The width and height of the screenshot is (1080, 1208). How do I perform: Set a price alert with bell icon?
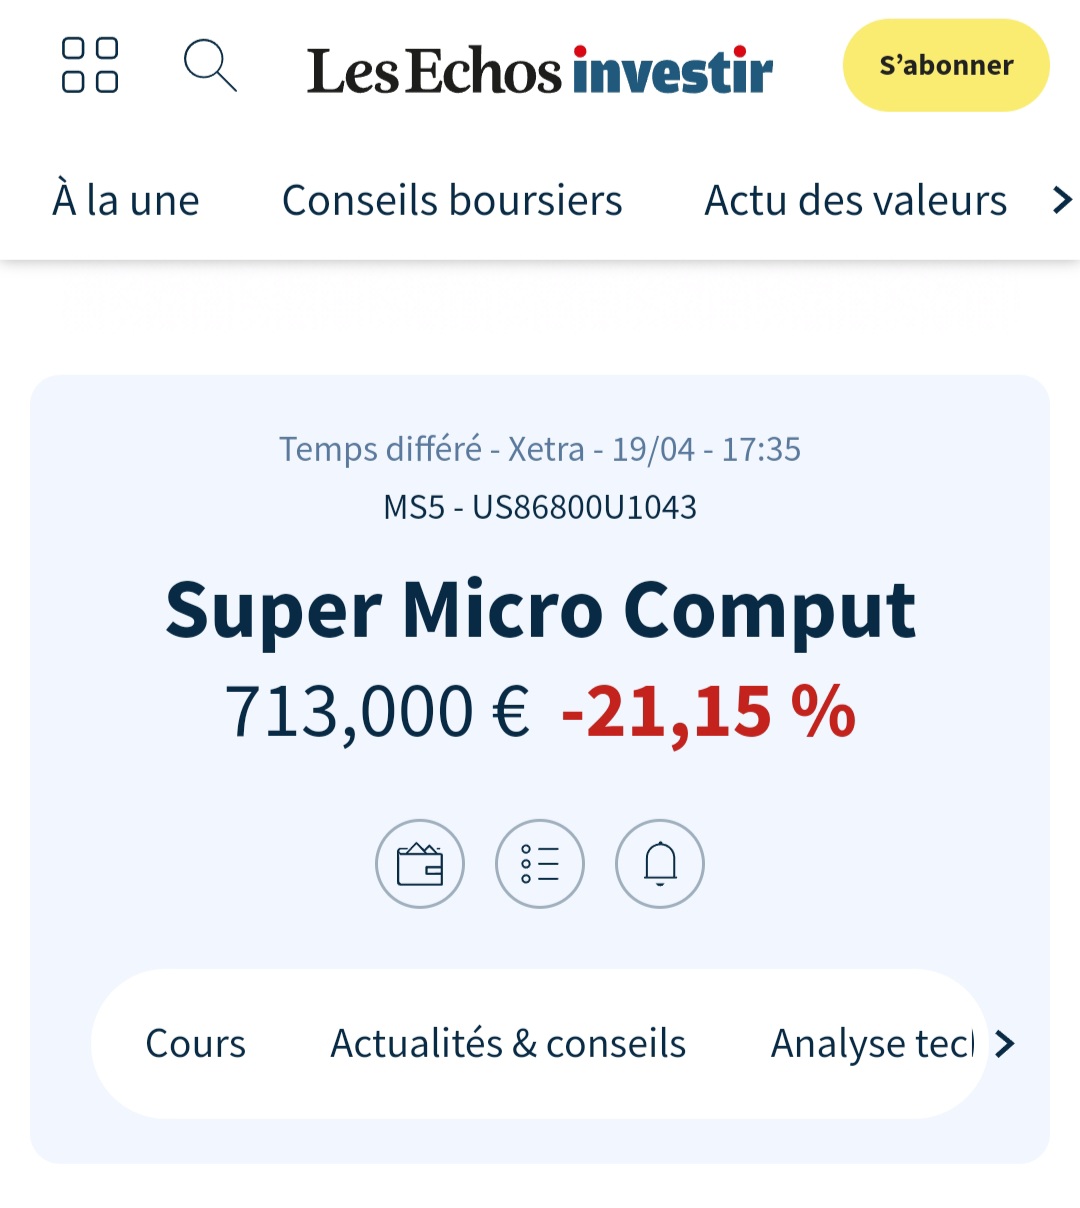click(x=660, y=864)
